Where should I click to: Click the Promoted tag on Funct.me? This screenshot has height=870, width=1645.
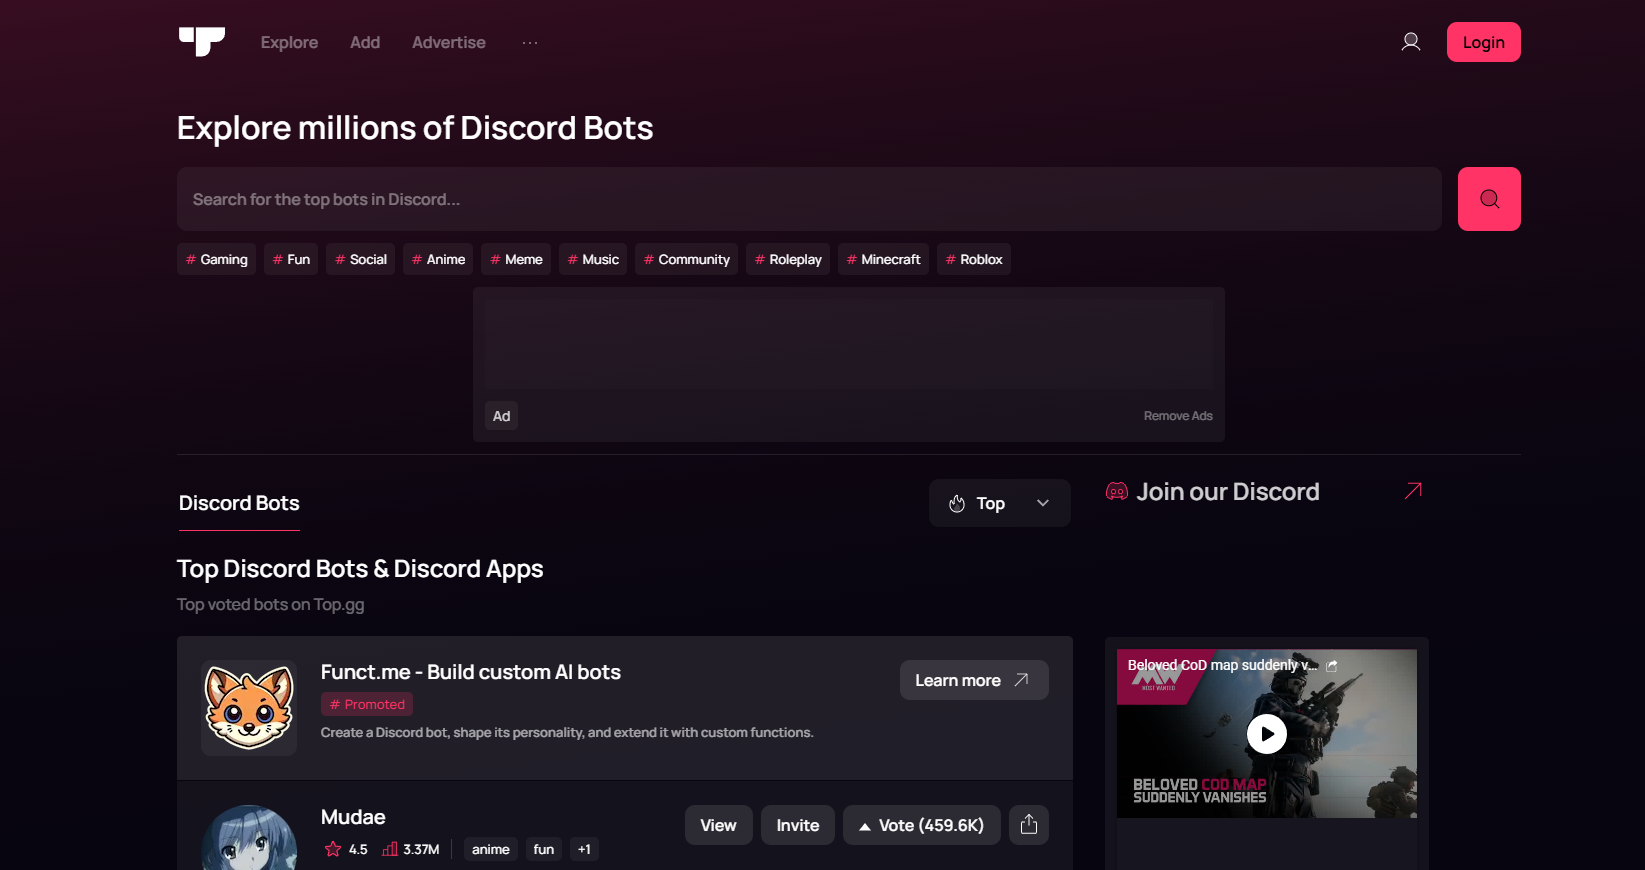point(367,704)
